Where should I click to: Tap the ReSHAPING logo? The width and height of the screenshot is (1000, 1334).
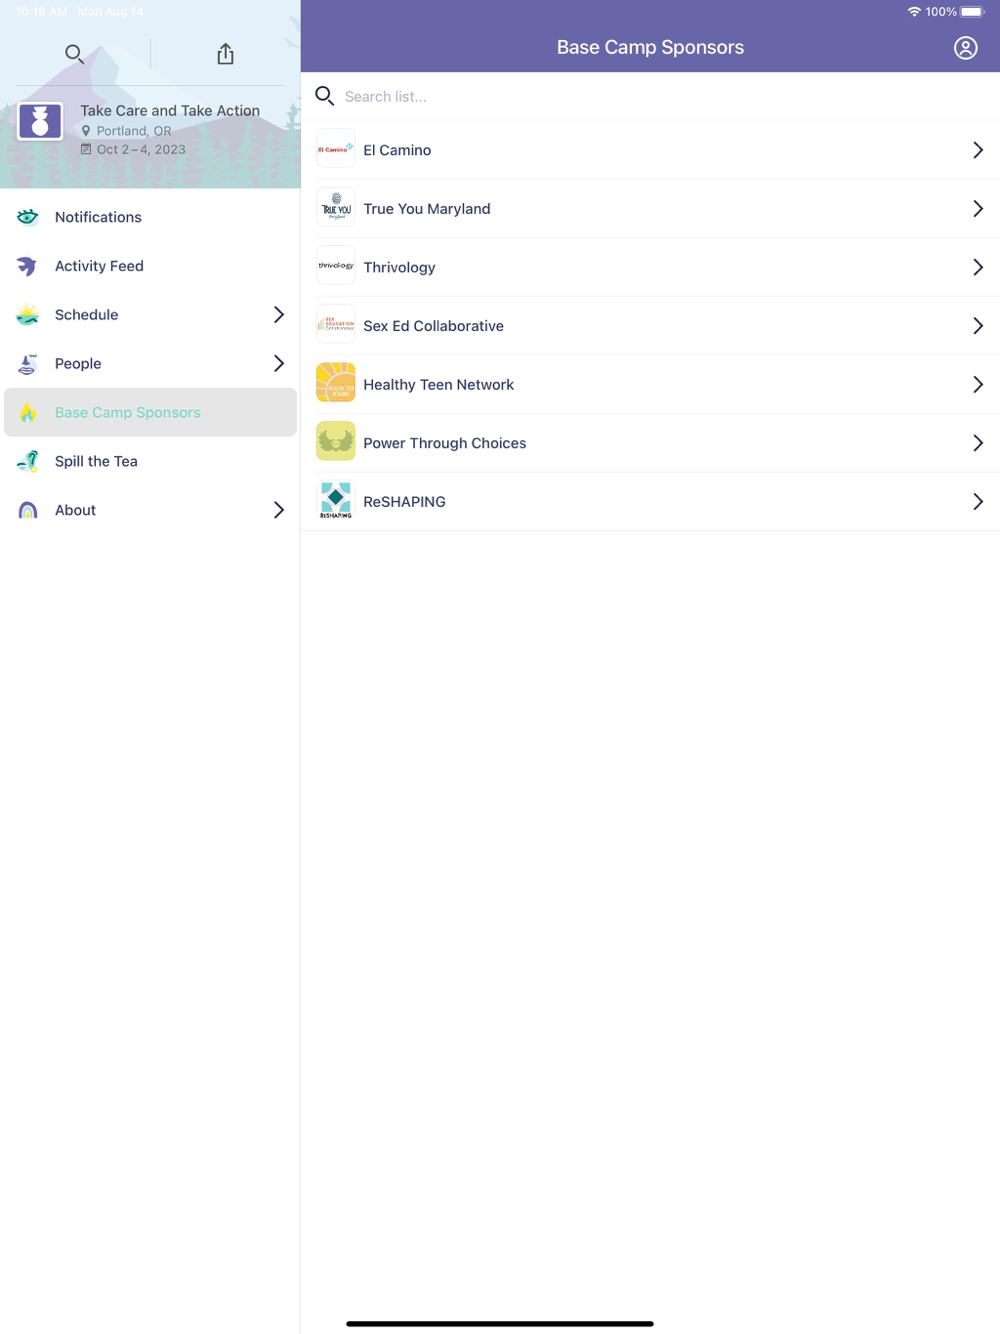[x=336, y=500]
